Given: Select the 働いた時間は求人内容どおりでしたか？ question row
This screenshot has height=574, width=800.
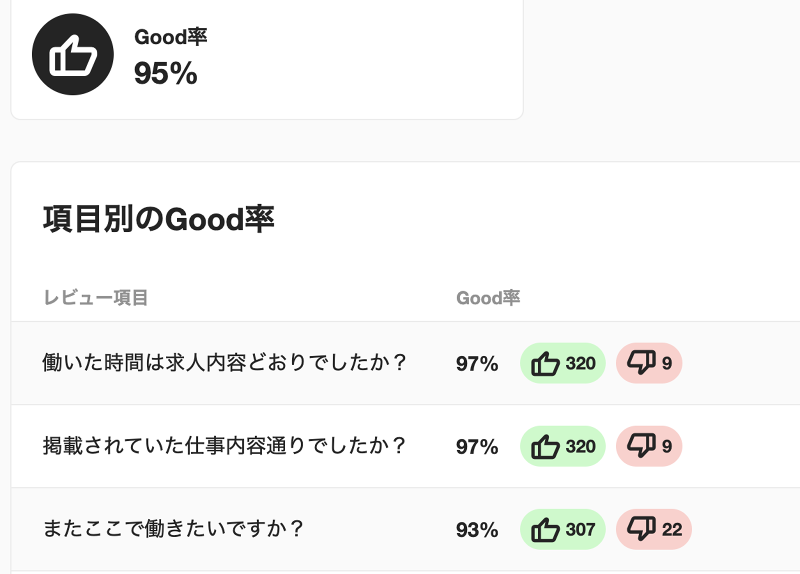Looking at the screenshot, I should (225, 362).
